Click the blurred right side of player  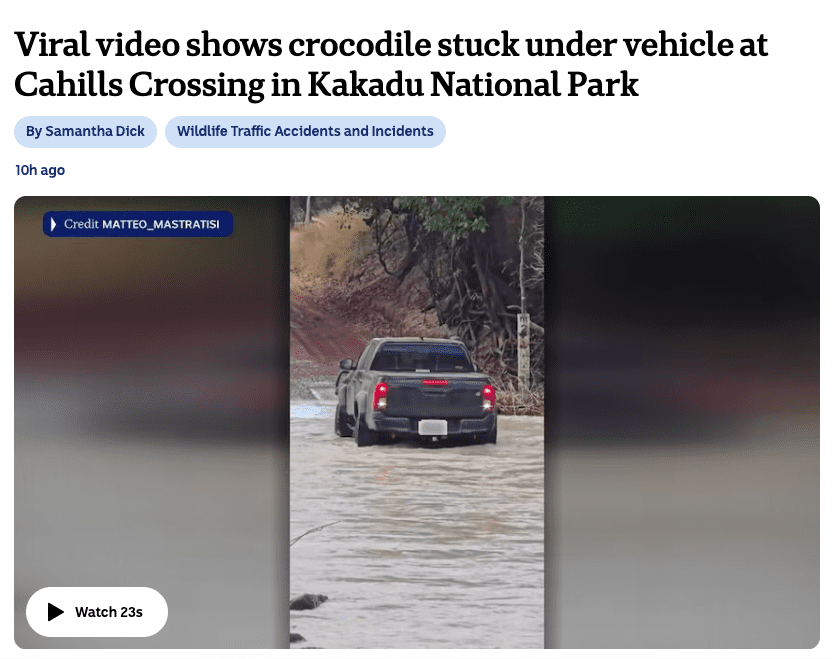[682, 422]
